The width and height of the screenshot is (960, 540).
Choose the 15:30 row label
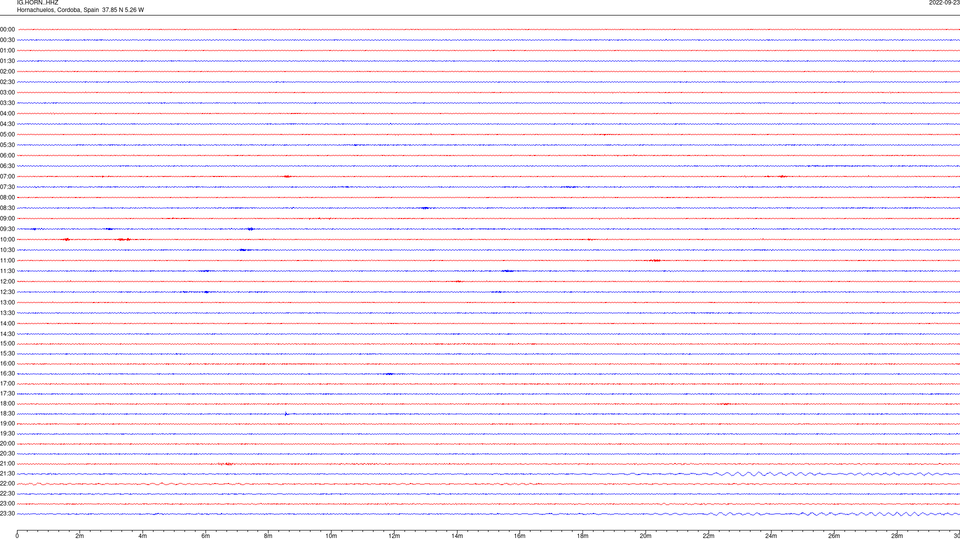(x=7, y=353)
